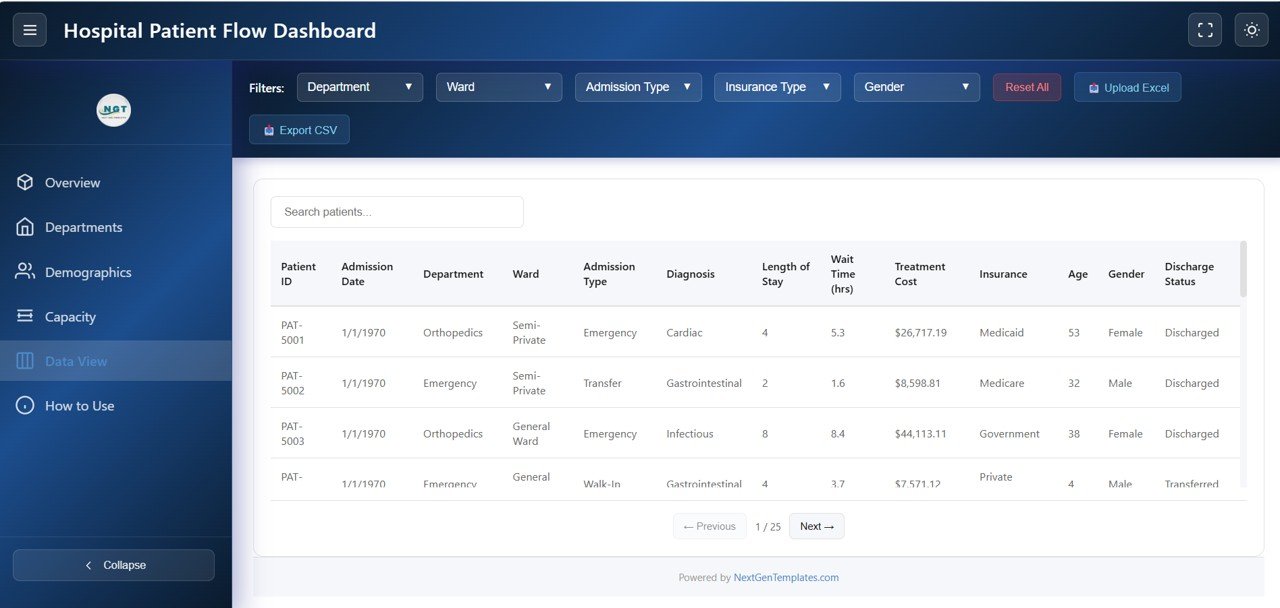
Task: Enter fullscreen using the expand icon
Action: [x=1205, y=29]
